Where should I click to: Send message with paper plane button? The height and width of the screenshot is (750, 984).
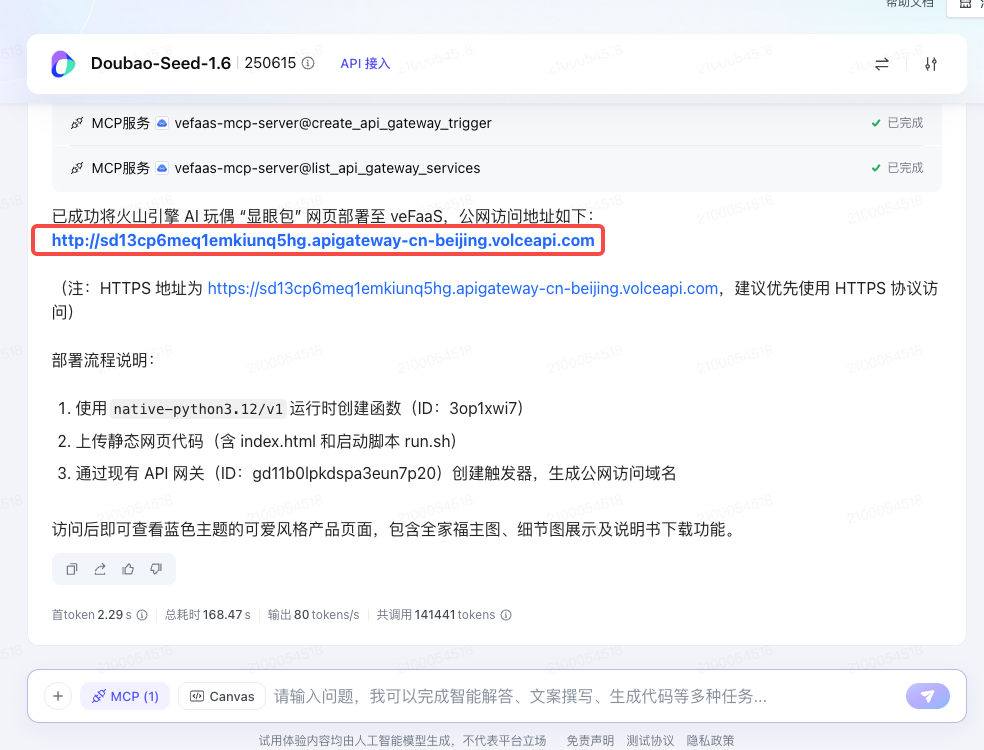coord(928,696)
